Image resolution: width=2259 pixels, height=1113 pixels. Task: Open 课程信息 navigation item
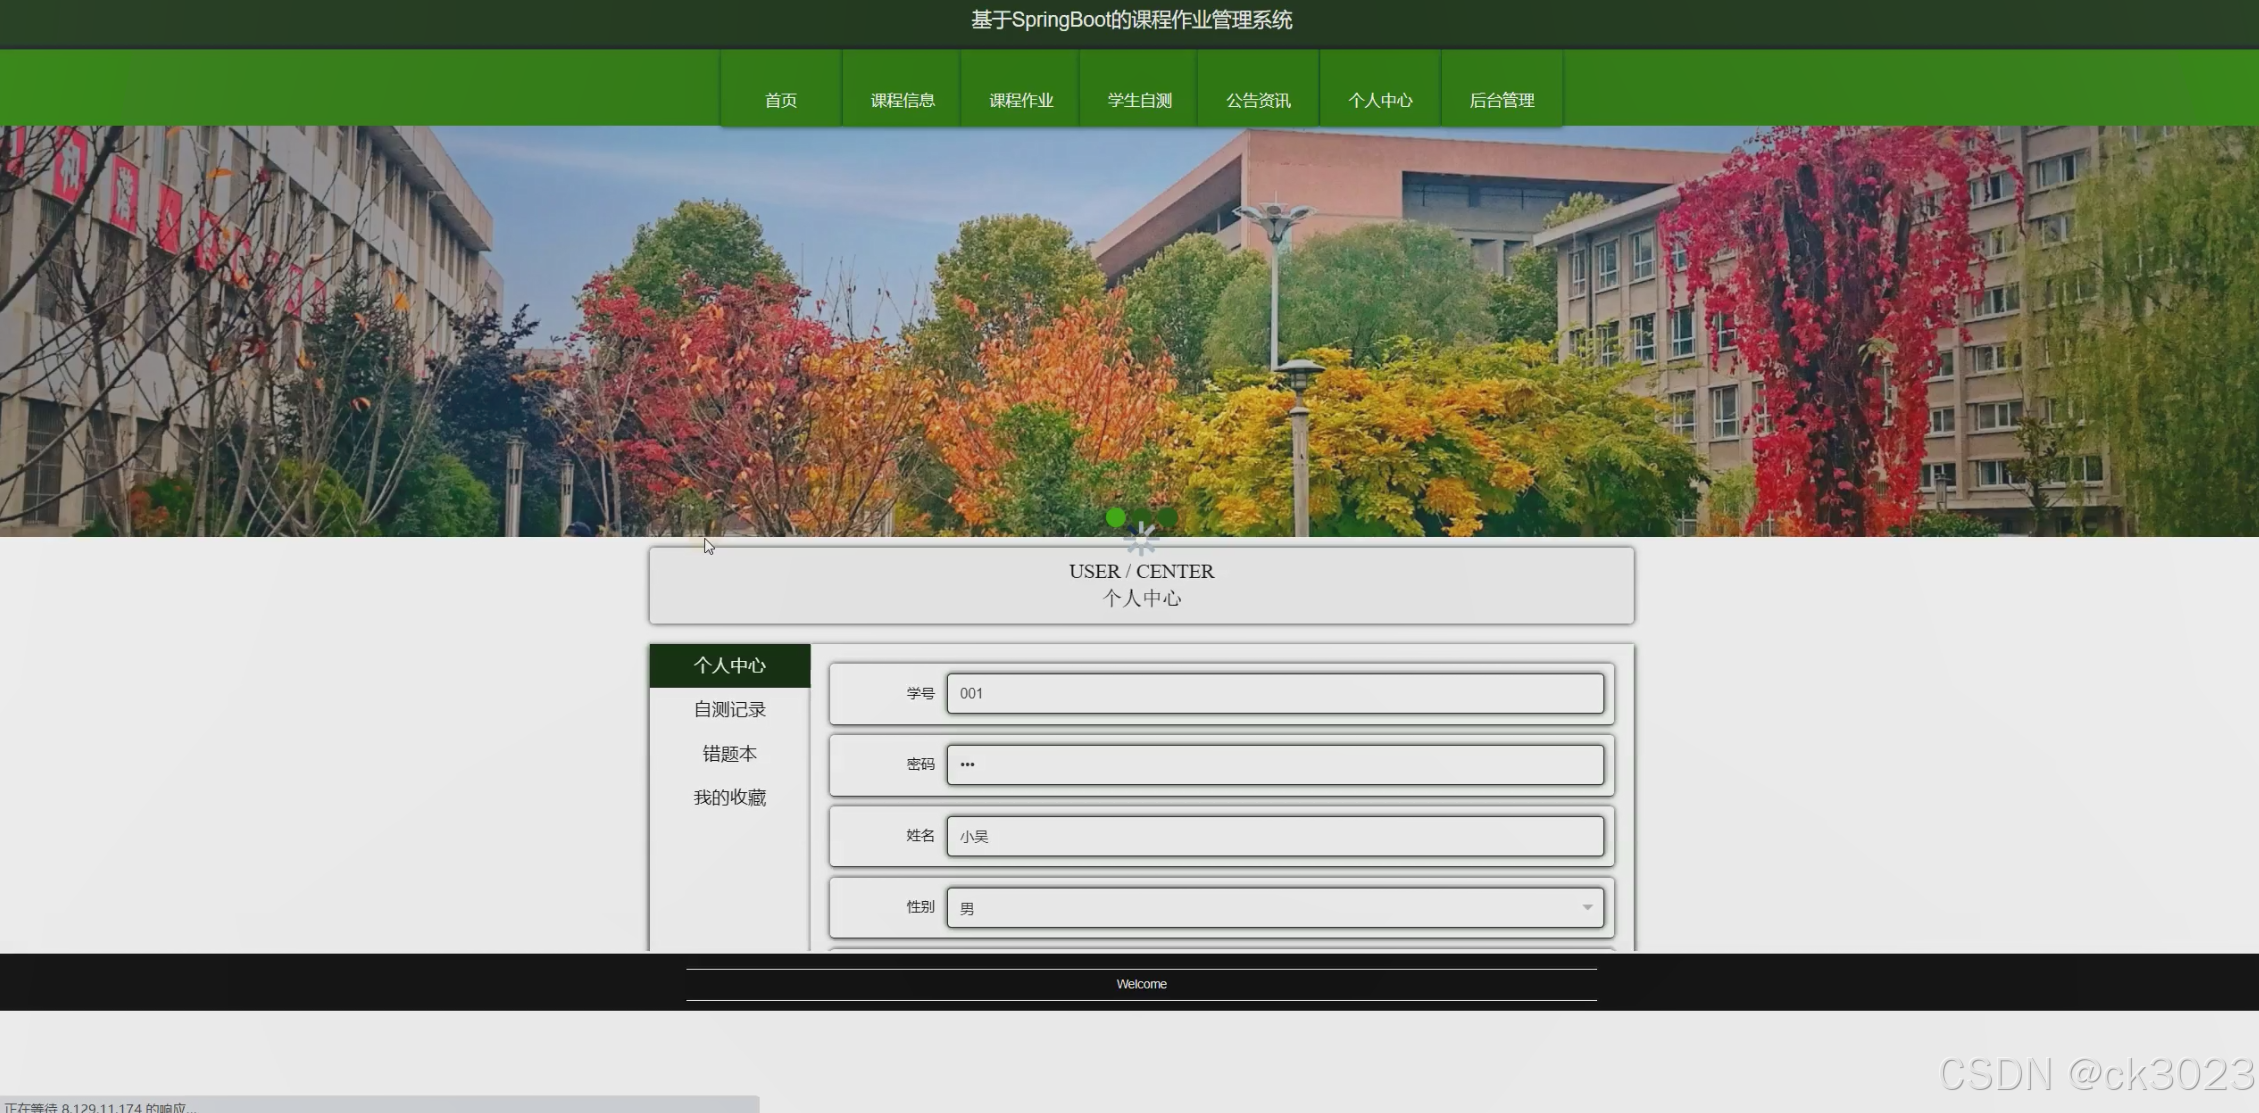pos(902,100)
